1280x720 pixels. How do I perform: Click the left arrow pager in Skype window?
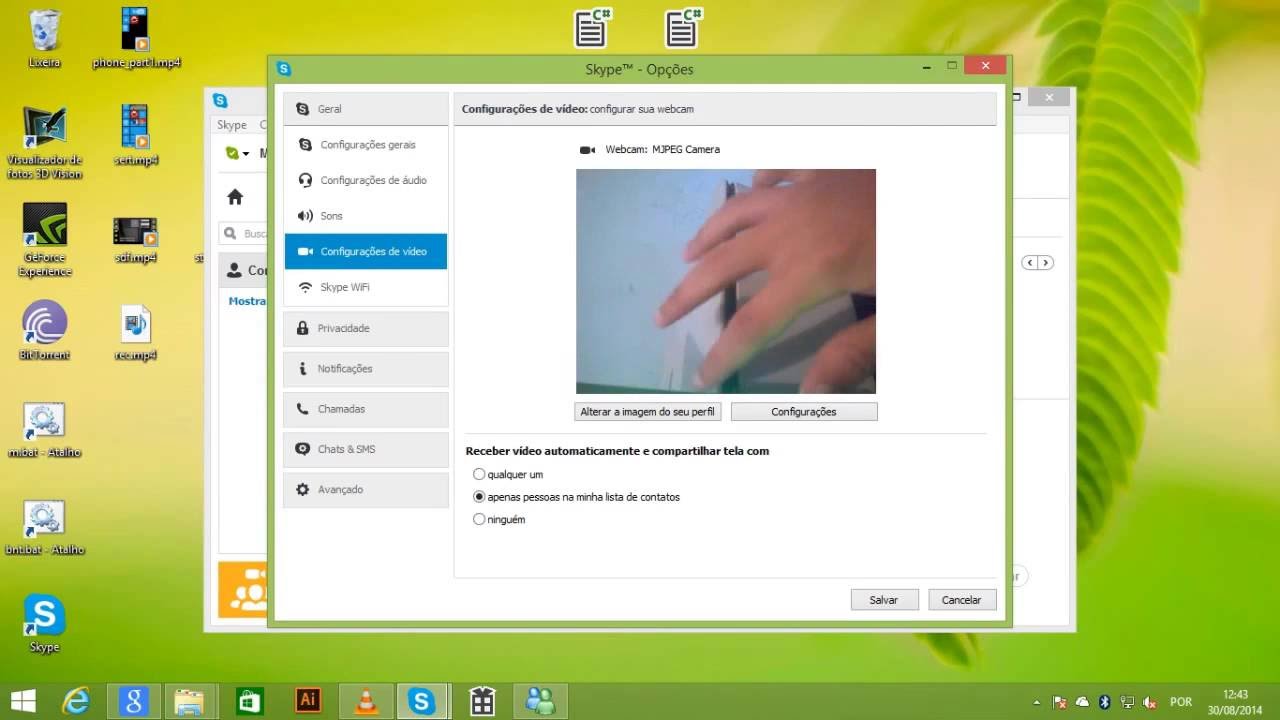tap(1029, 263)
